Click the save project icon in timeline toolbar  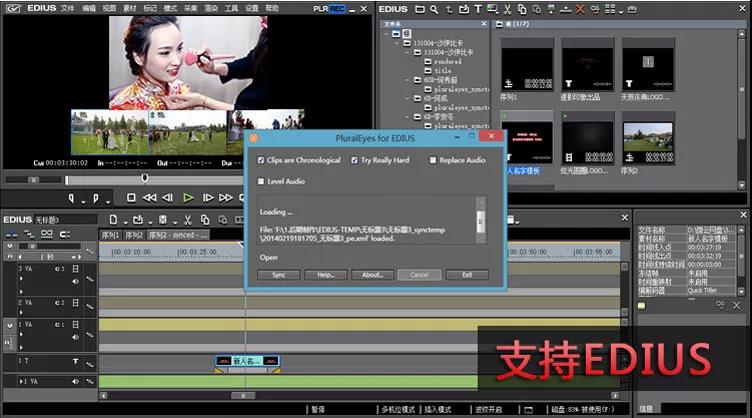(x=163, y=220)
